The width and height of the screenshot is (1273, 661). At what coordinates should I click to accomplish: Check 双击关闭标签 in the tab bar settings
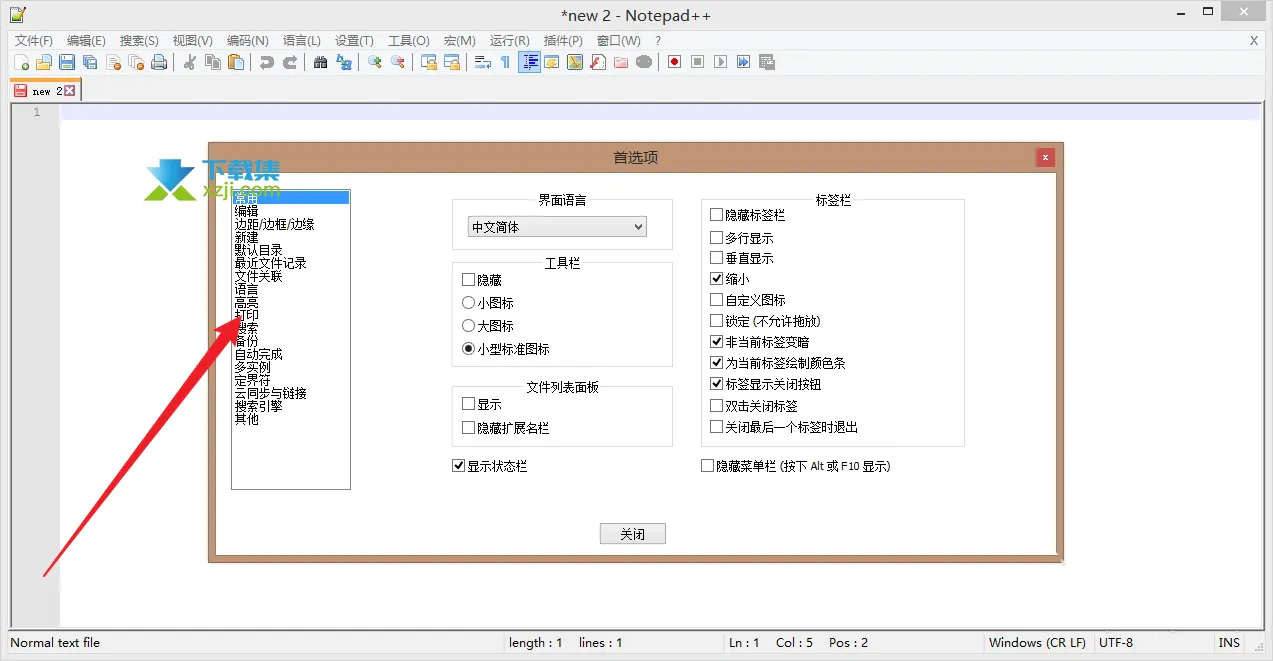point(716,405)
